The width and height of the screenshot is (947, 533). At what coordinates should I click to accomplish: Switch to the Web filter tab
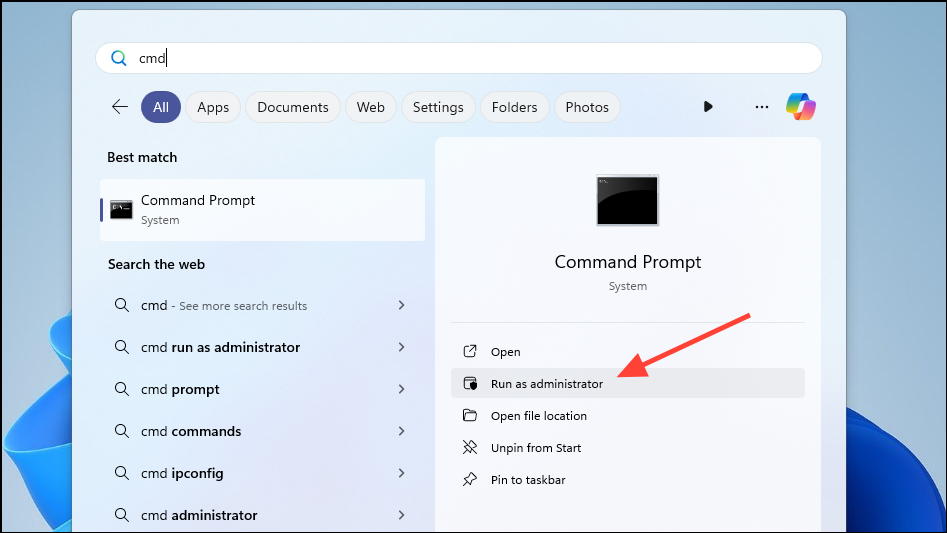(370, 107)
